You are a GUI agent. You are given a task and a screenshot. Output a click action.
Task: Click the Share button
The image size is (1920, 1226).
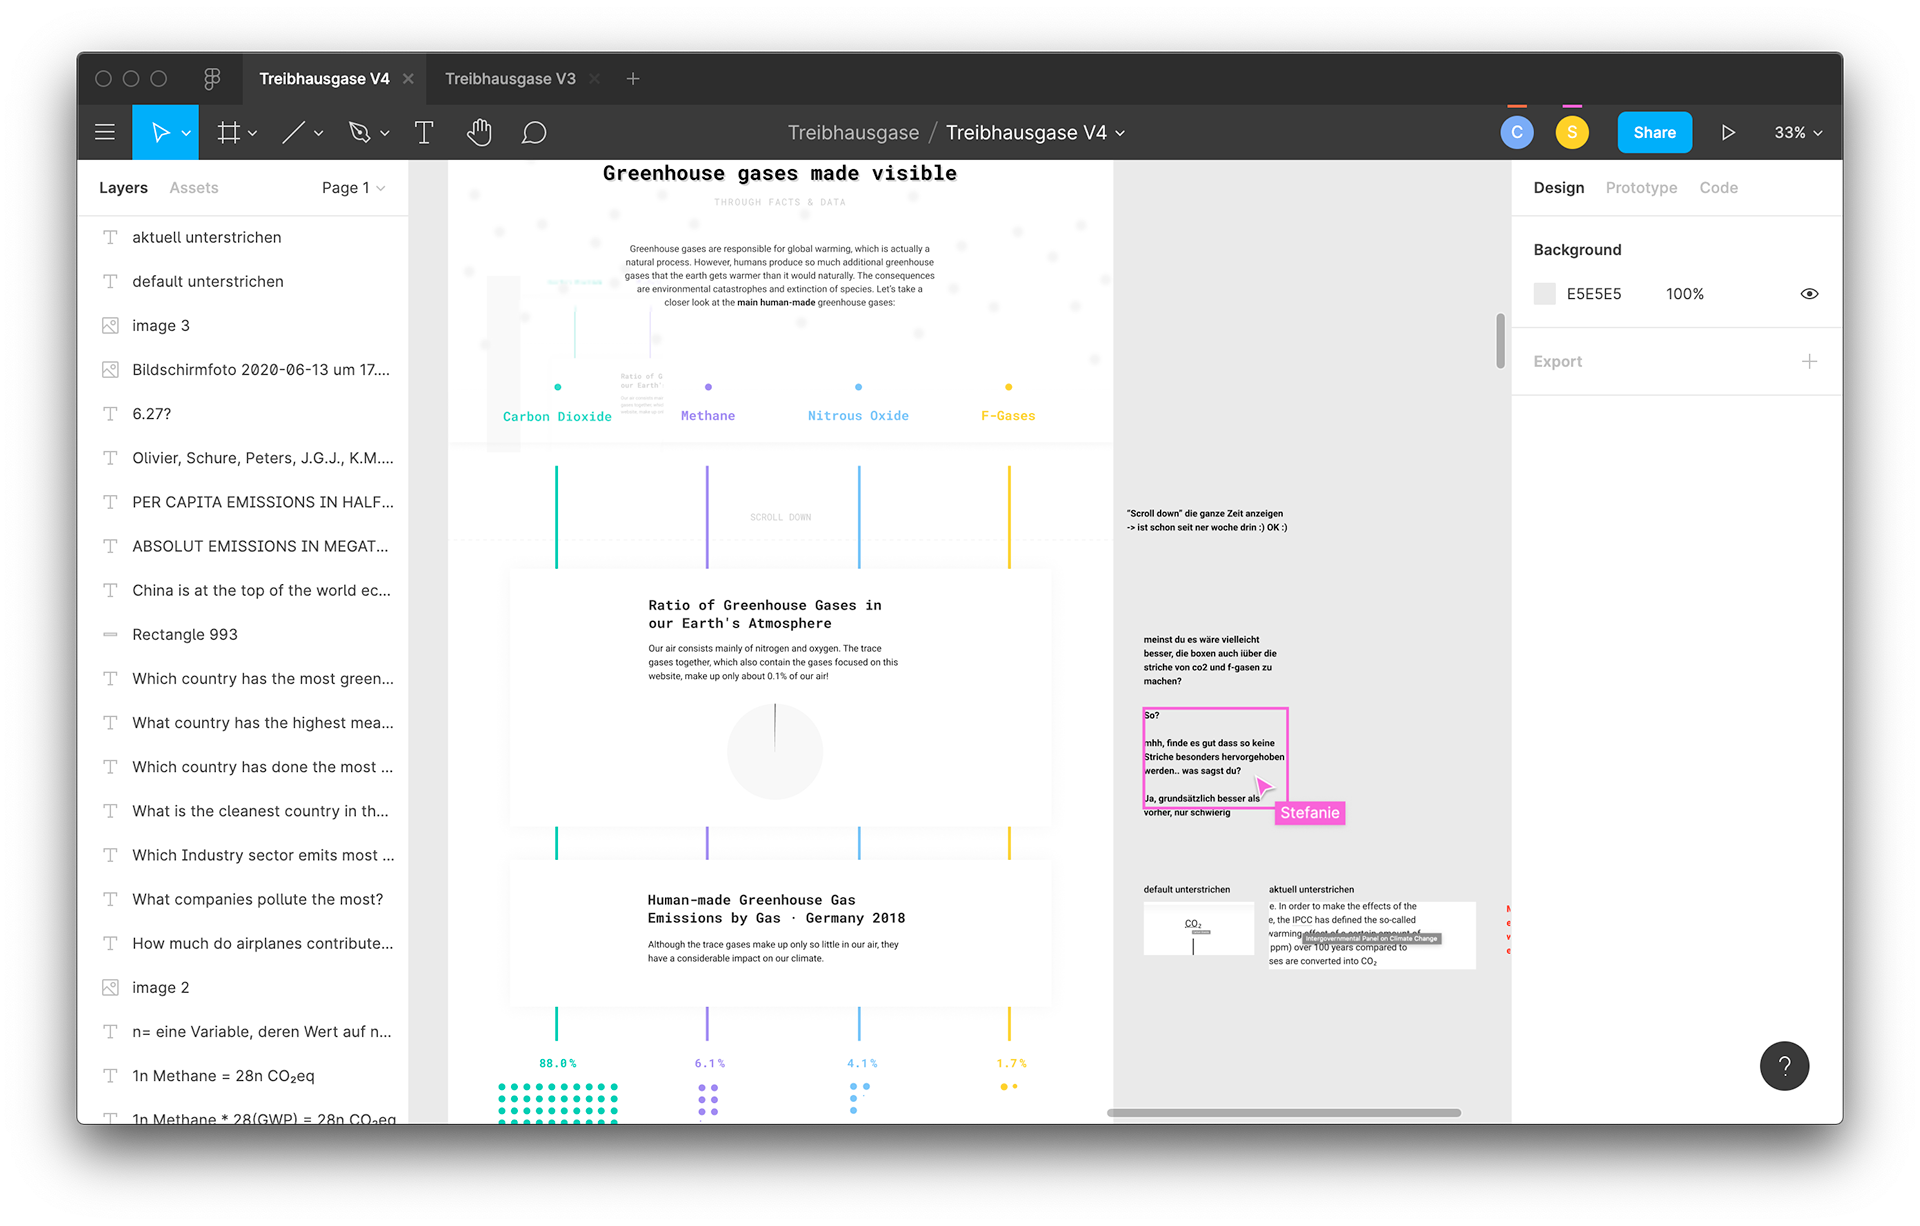(x=1654, y=132)
